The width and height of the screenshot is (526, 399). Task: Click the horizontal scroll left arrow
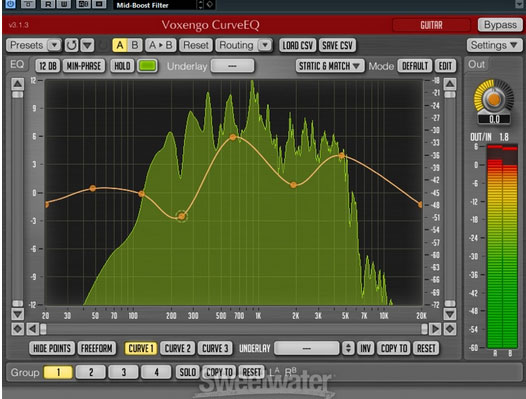(x=32, y=329)
